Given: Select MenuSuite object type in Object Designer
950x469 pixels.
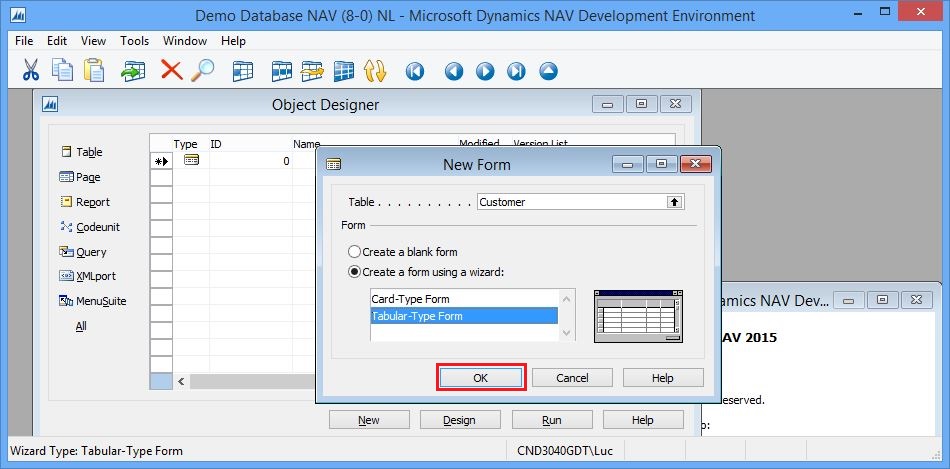Looking at the screenshot, I should (x=93, y=301).
